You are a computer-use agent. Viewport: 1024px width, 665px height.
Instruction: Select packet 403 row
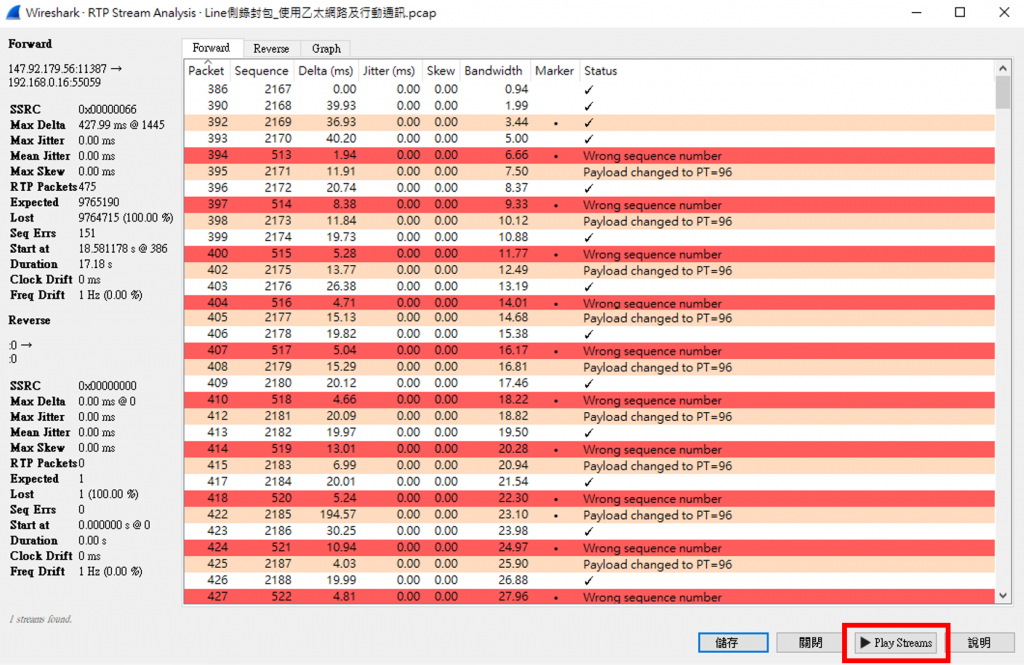pos(589,286)
